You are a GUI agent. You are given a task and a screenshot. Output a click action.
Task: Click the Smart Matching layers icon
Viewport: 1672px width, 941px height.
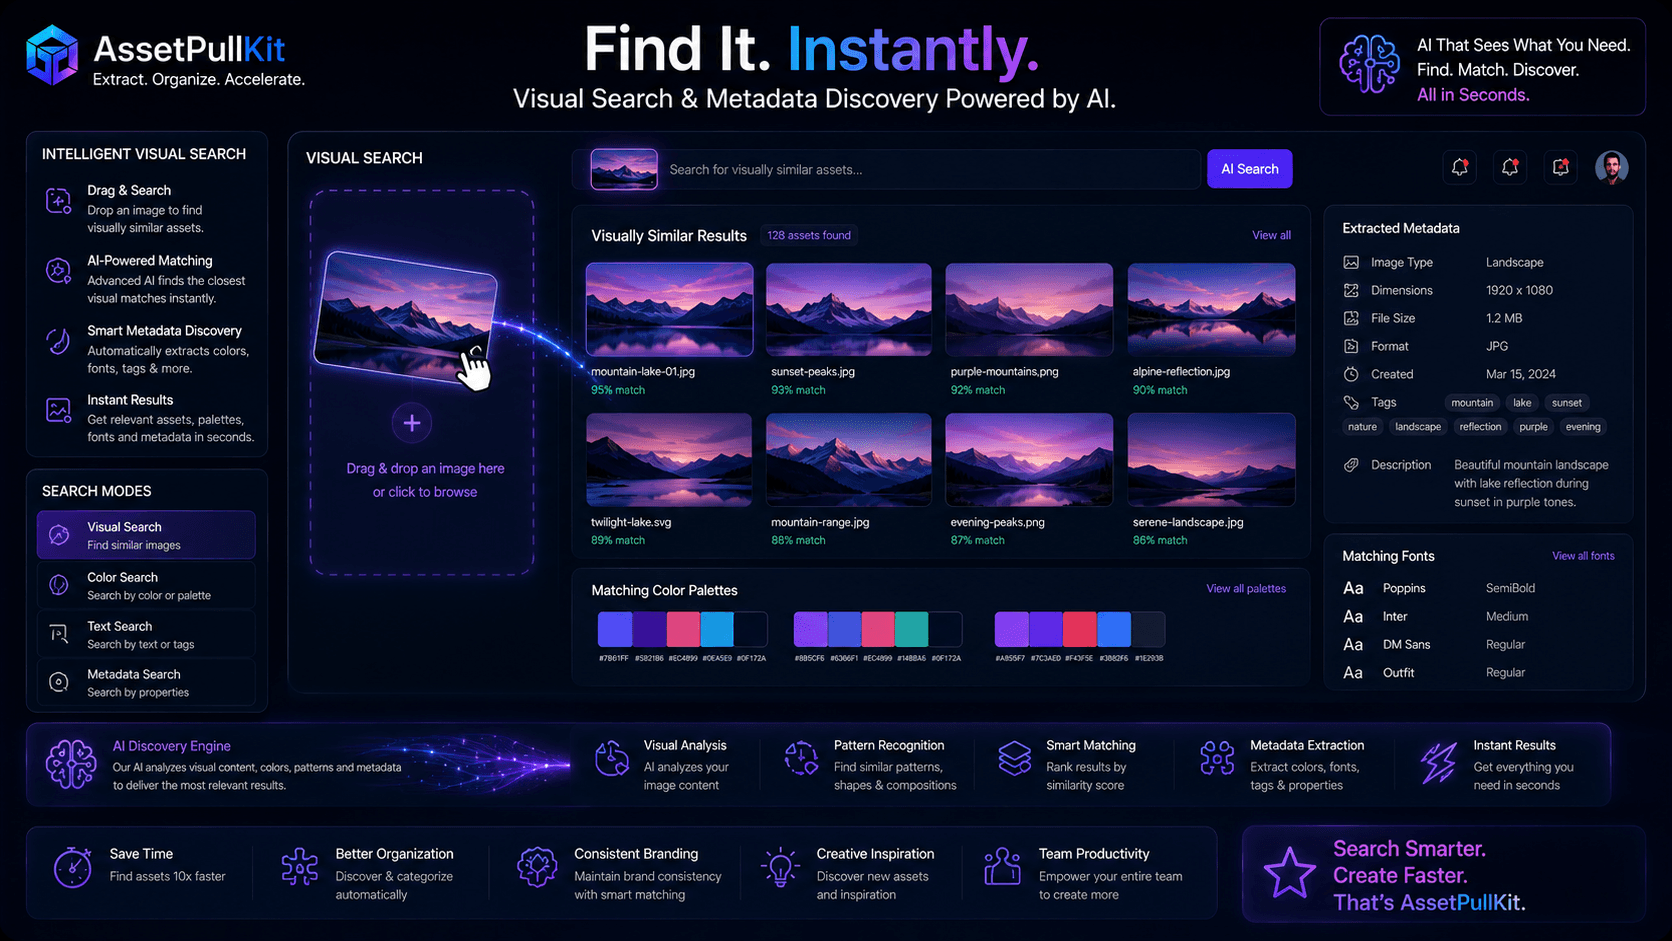tap(1014, 759)
